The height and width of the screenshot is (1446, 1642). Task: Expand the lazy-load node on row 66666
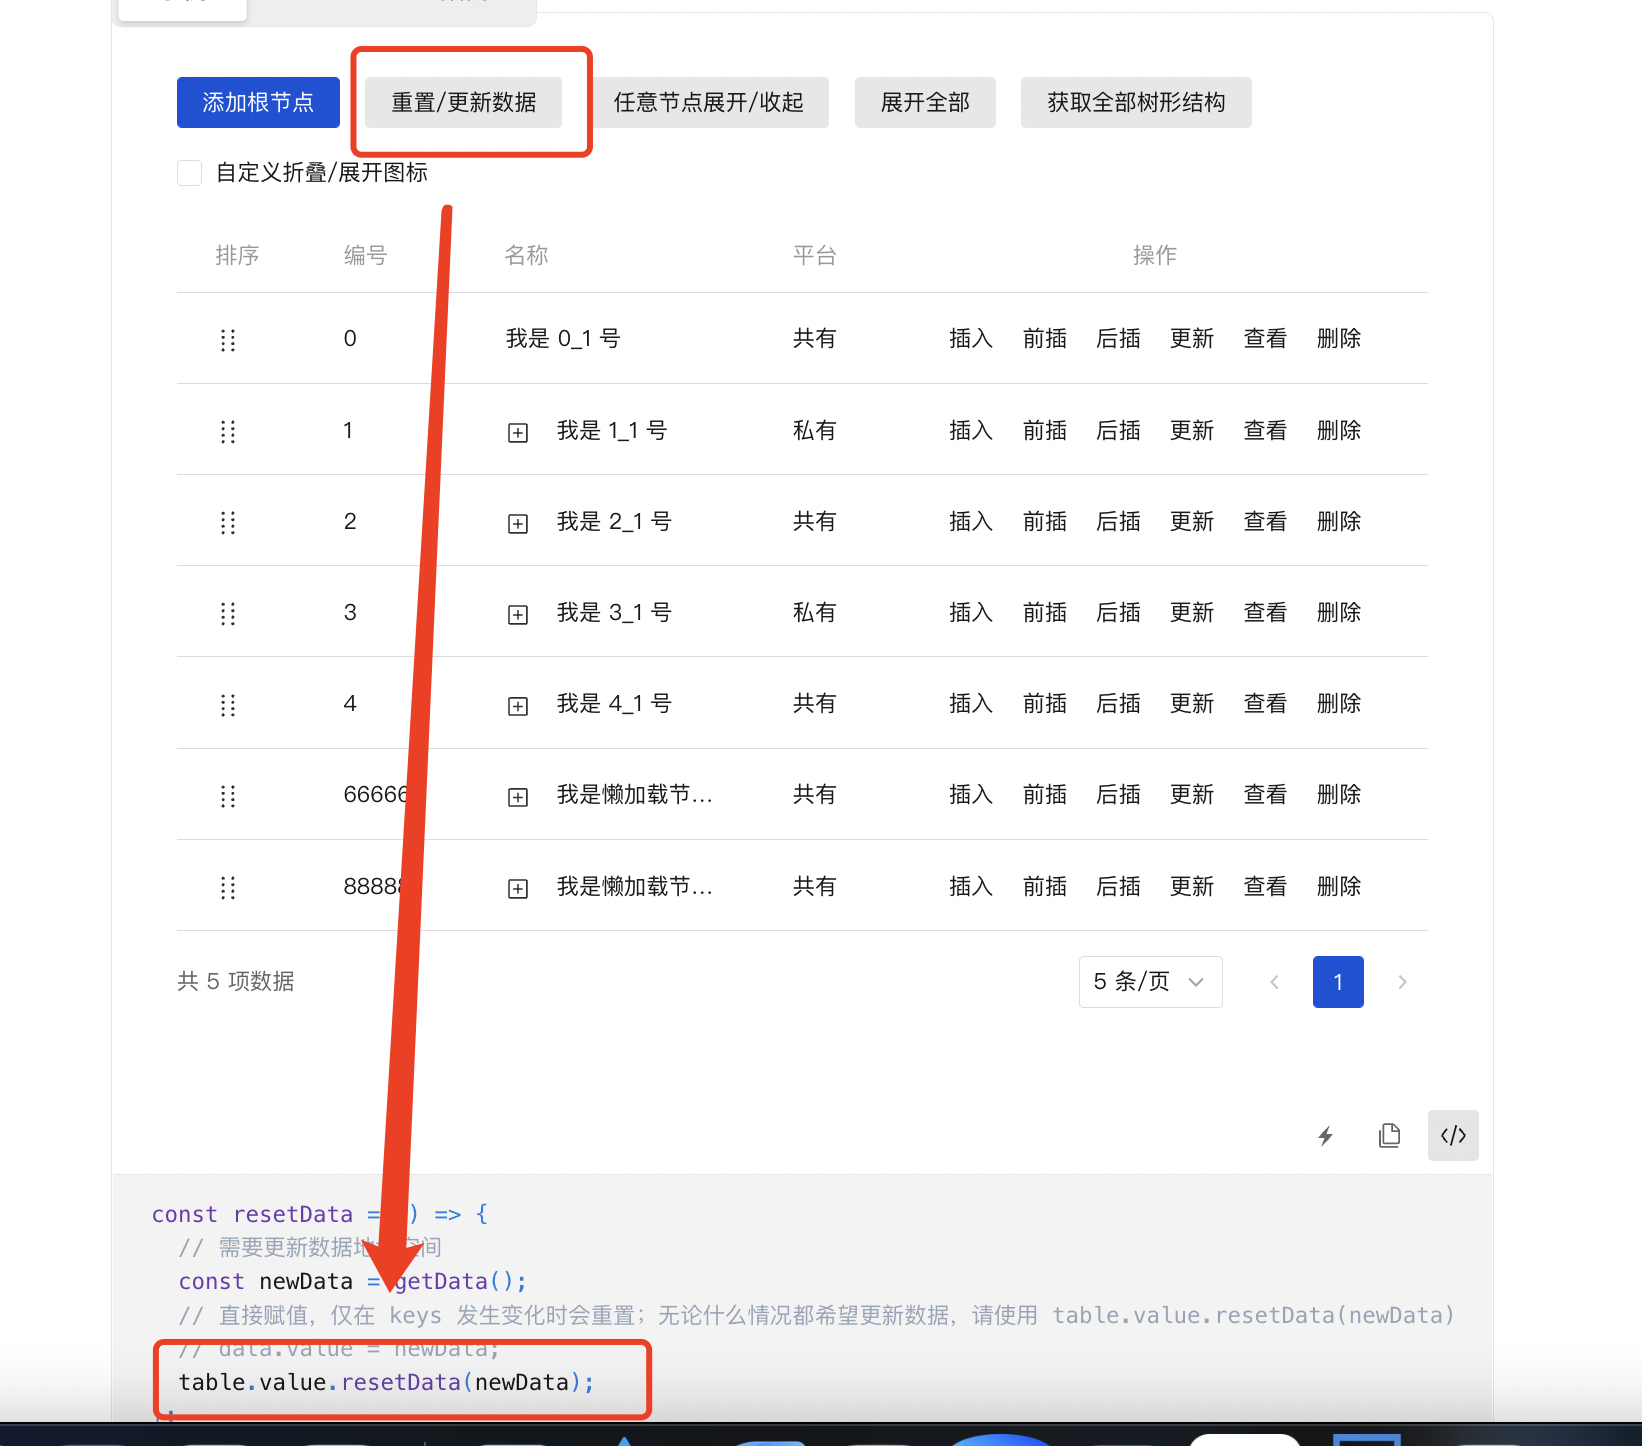coord(518,796)
